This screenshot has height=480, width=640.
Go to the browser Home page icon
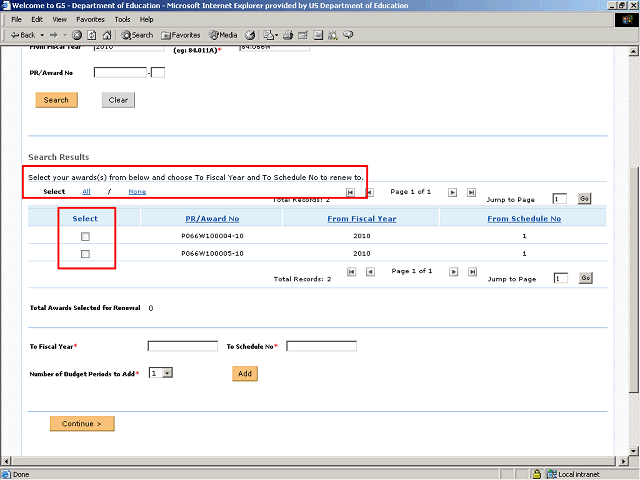point(105,35)
